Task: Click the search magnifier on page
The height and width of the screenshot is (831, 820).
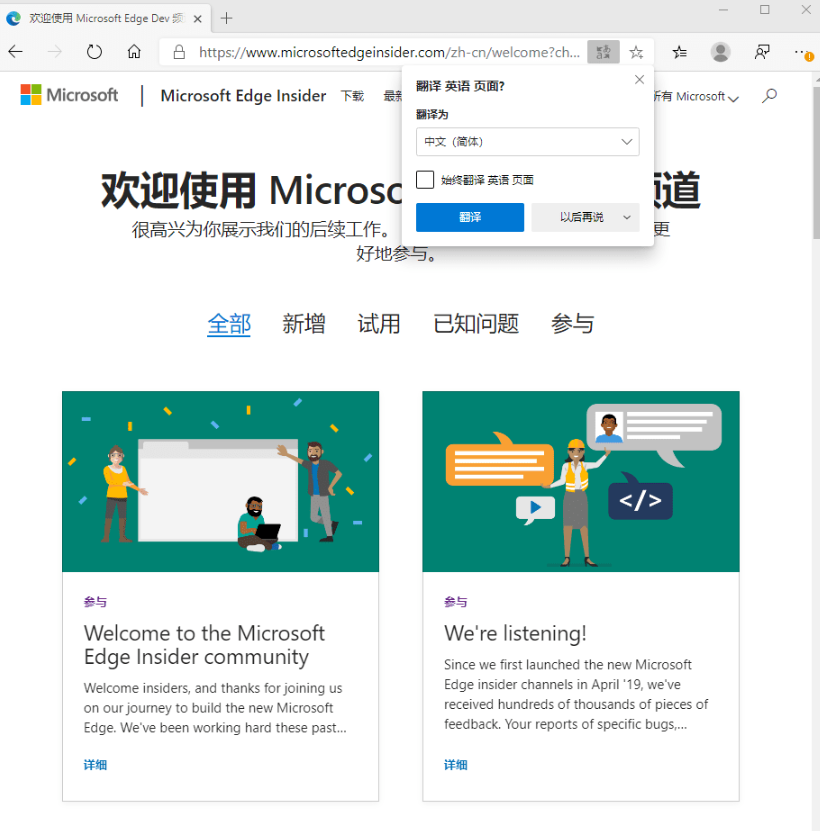Action: pos(769,96)
